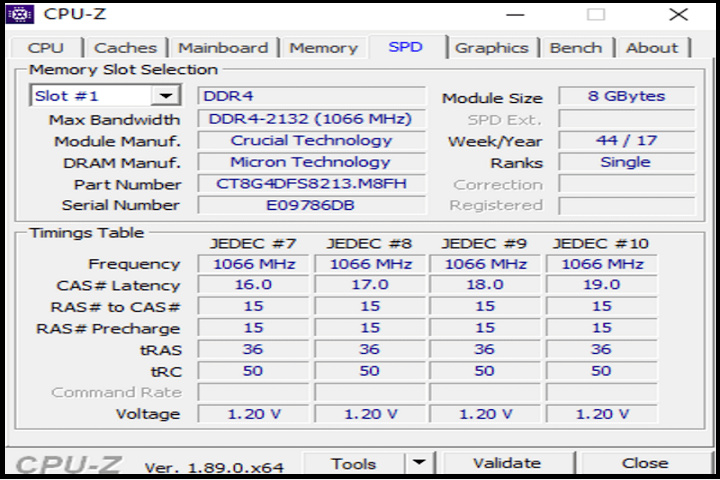
Task: Open the Tools dropdown arrow
Action: [420, 463]
